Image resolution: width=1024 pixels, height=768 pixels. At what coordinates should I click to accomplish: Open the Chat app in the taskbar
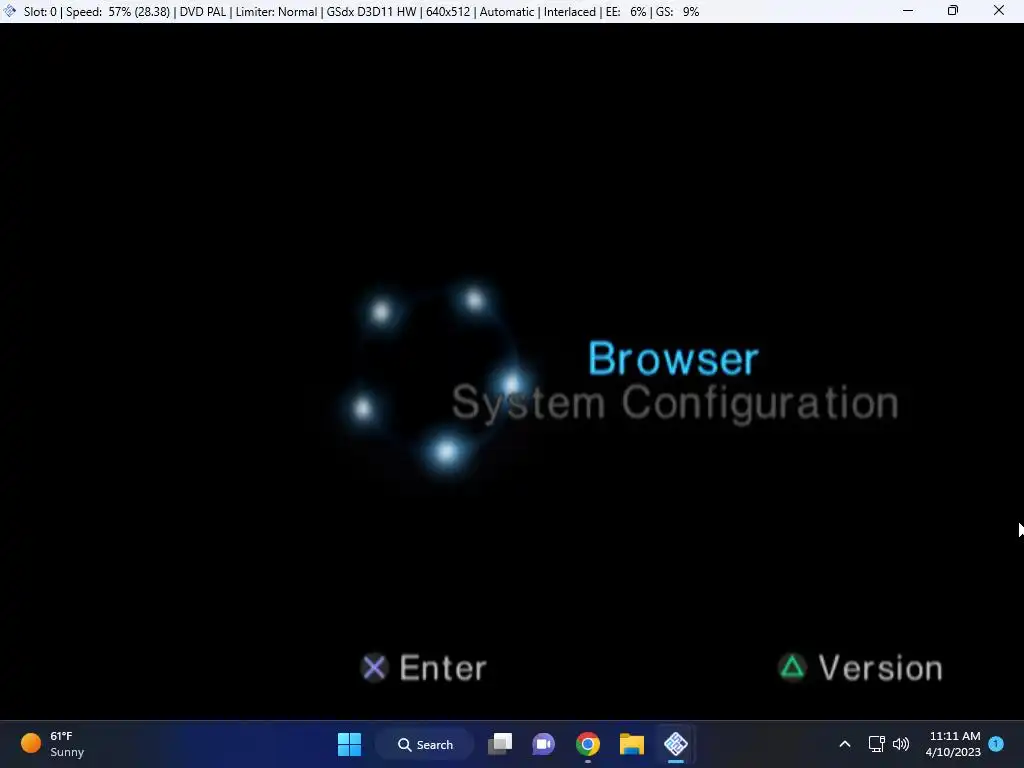543,744
